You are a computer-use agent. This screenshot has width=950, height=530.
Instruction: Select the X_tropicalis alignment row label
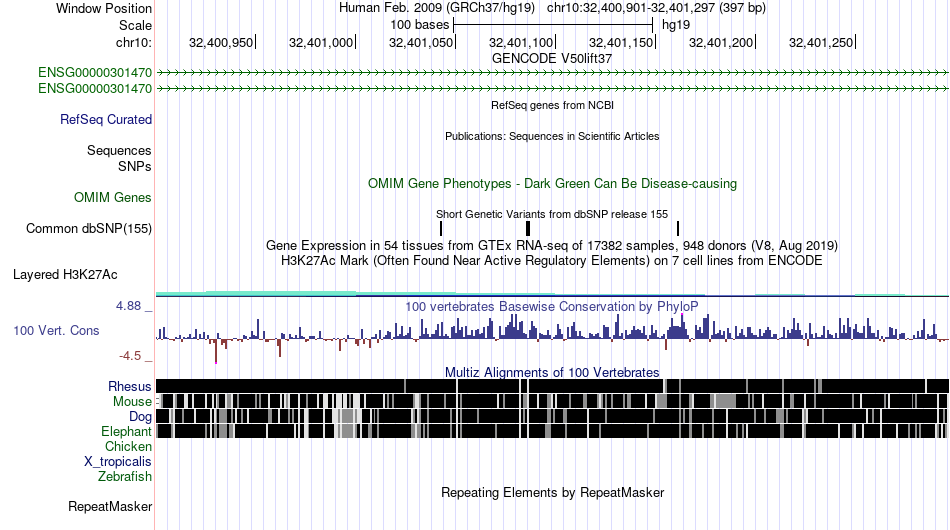pos(118,462)
